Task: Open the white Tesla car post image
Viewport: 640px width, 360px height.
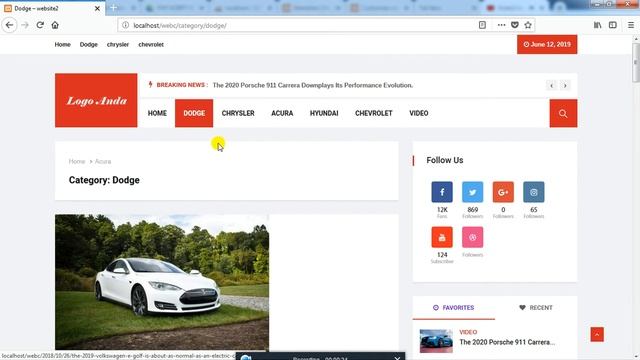Action: pyautogui.click(x=162, y=282)
